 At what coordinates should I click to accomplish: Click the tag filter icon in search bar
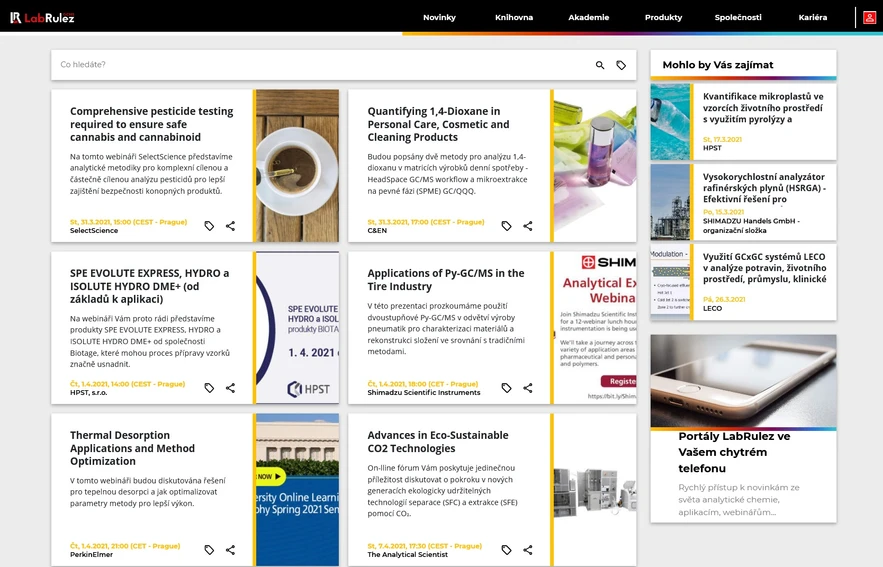[x=621, y=65]
